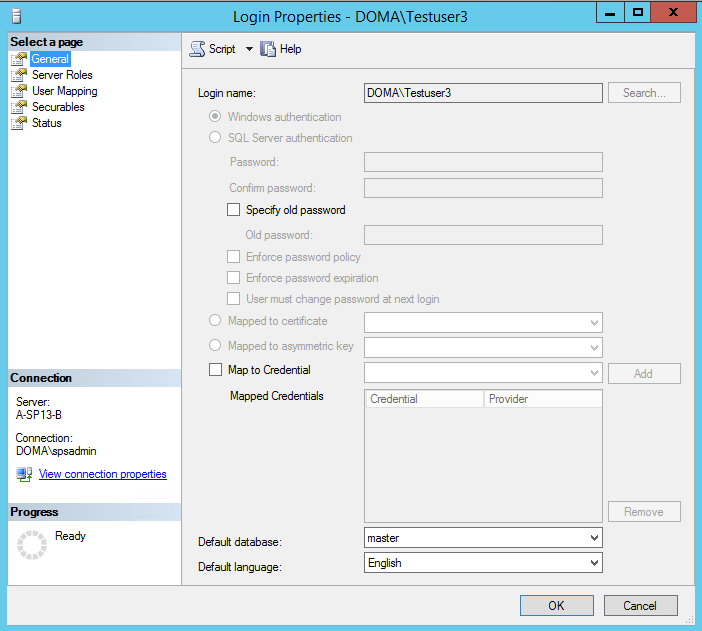Open the Default database dropdown
This screenshot has height=631, width=702.
[594, 538]
